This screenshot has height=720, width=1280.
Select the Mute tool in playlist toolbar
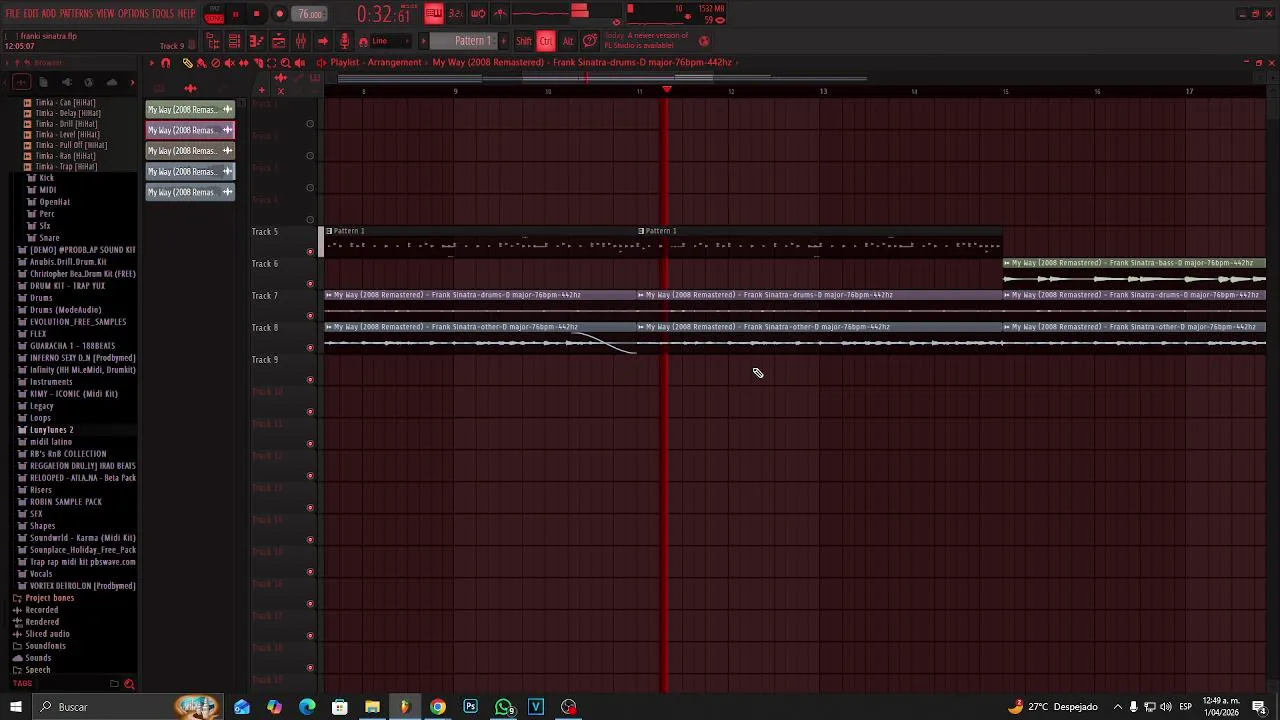[x=229, y=62]
